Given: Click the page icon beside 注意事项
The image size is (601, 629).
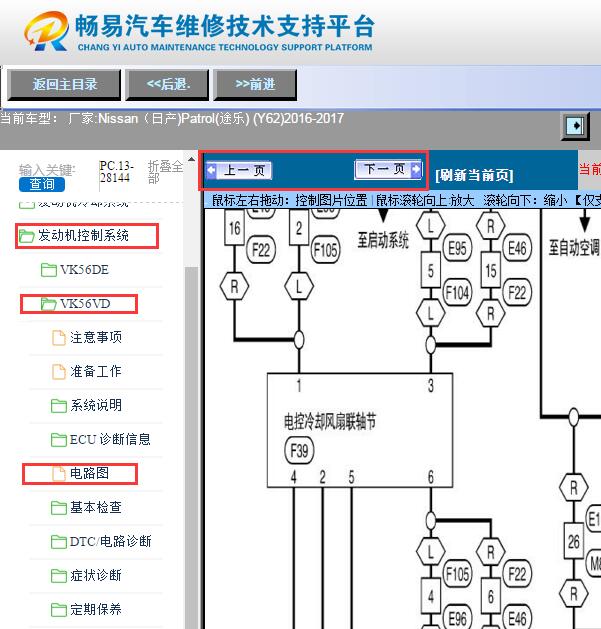Looking at the screenshot, I should pyautogui.click(x=59, y=338).
